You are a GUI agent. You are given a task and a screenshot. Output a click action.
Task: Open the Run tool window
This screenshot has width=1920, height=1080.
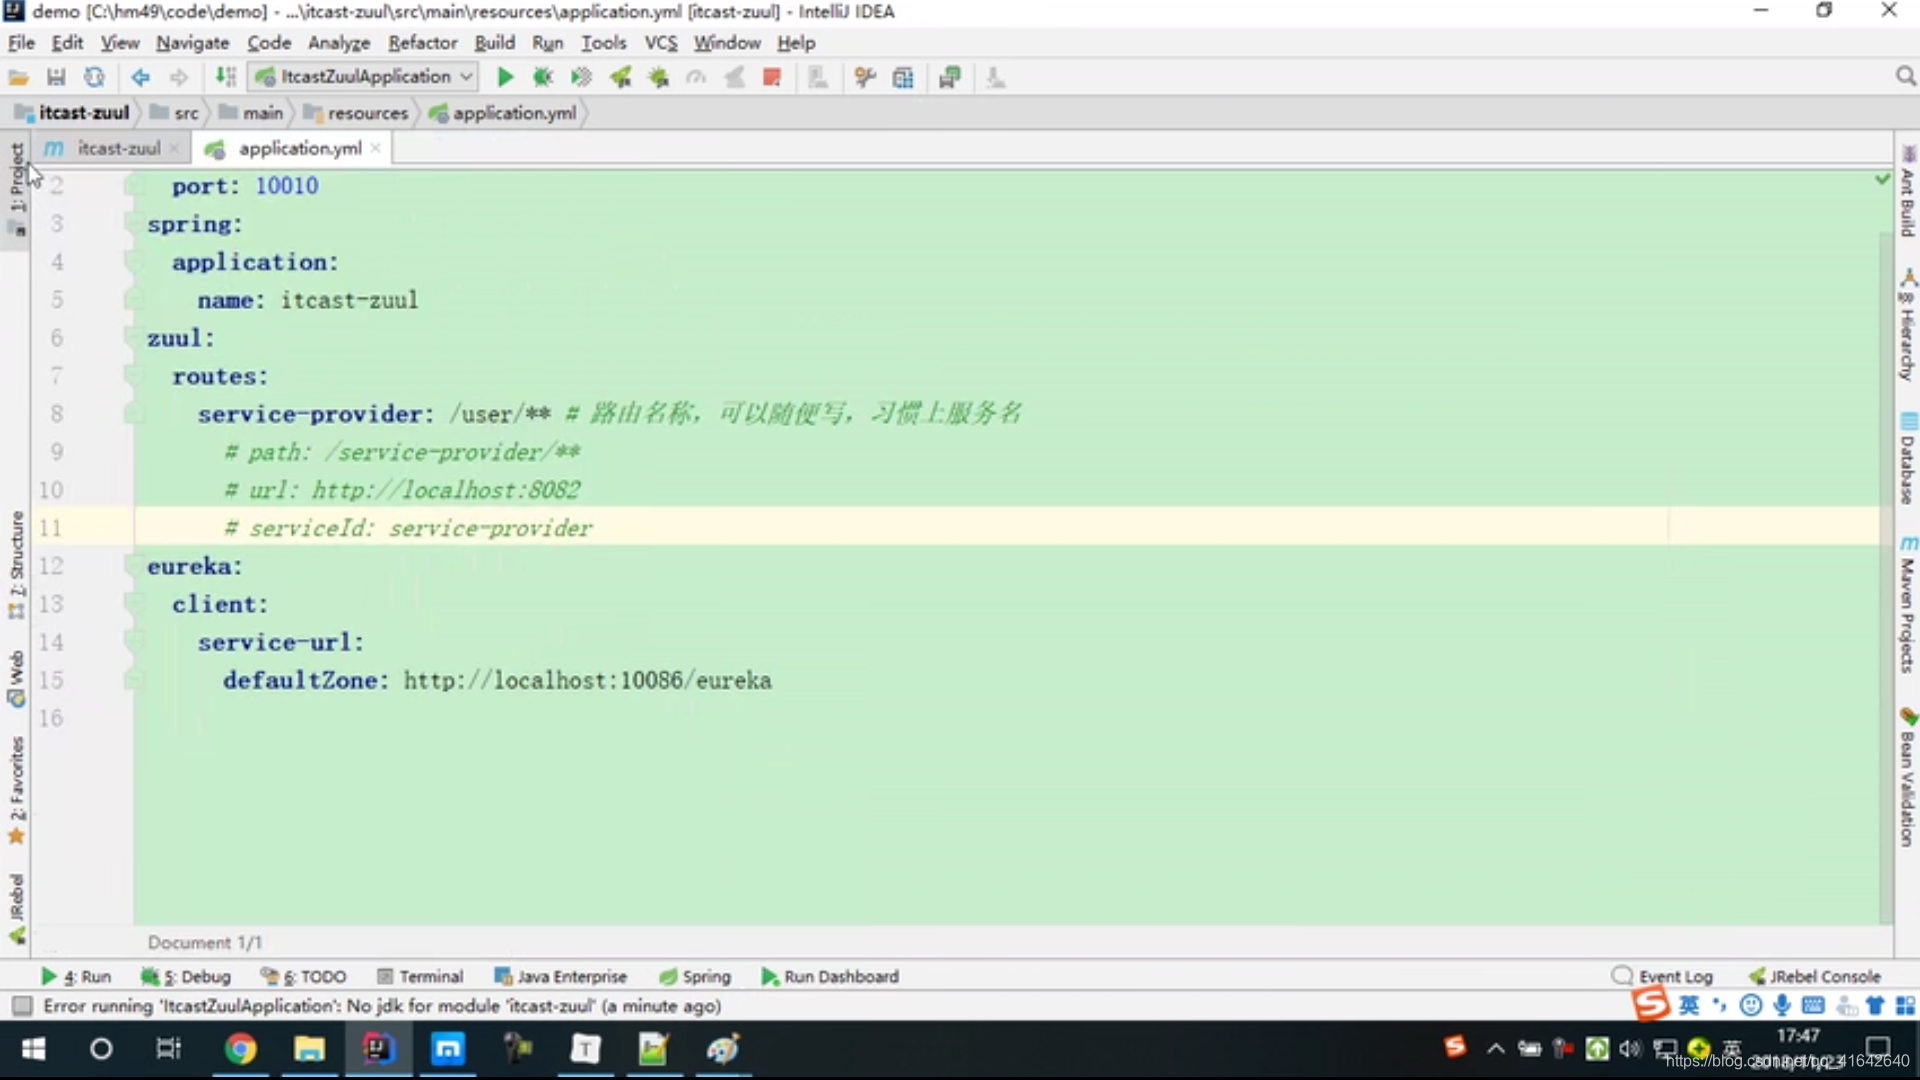(76, 976)
